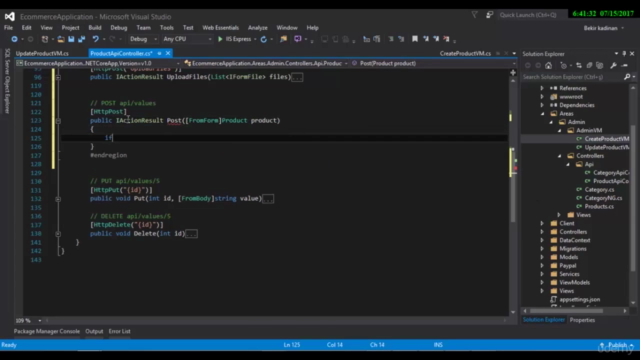This screenshot has width=640, height=360.
Task: Click Show All Files icon in Solution Explorer
Action: 600,65
